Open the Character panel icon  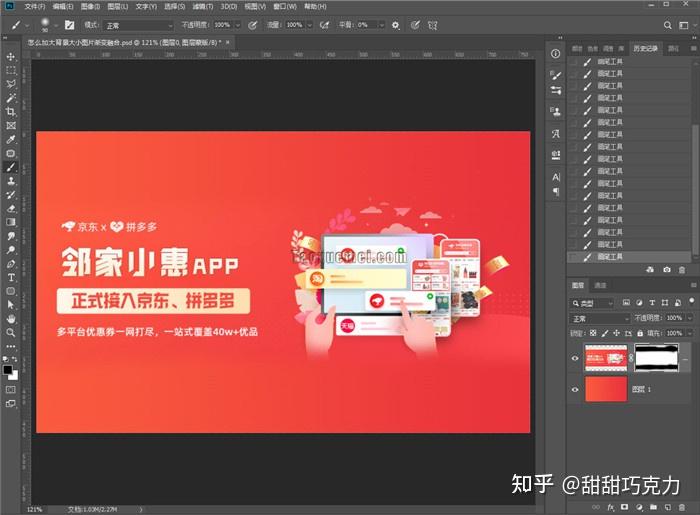(555, 177)
